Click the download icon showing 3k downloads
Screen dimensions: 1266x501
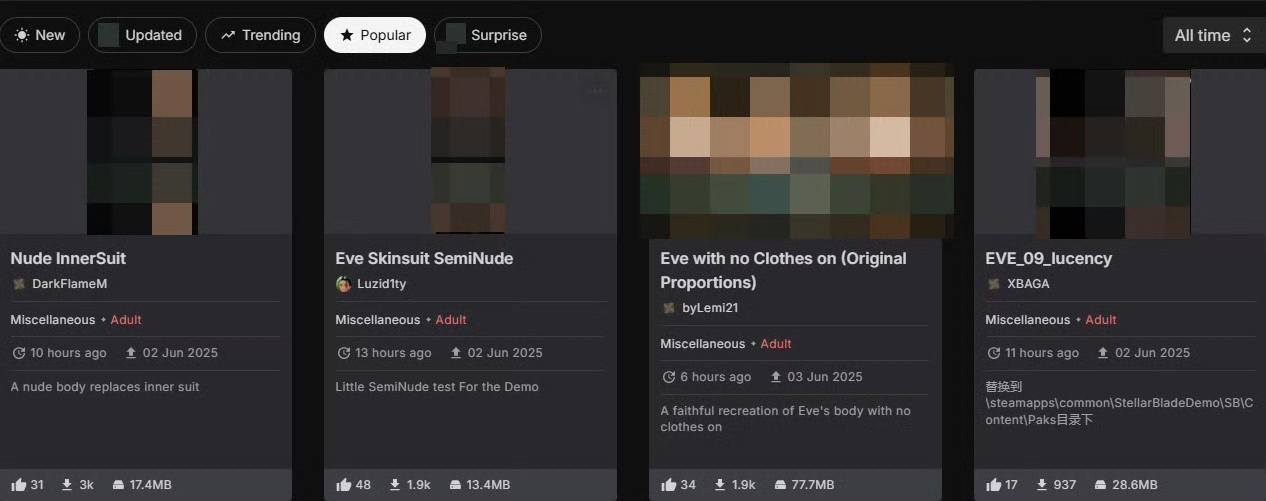(67, 484)
